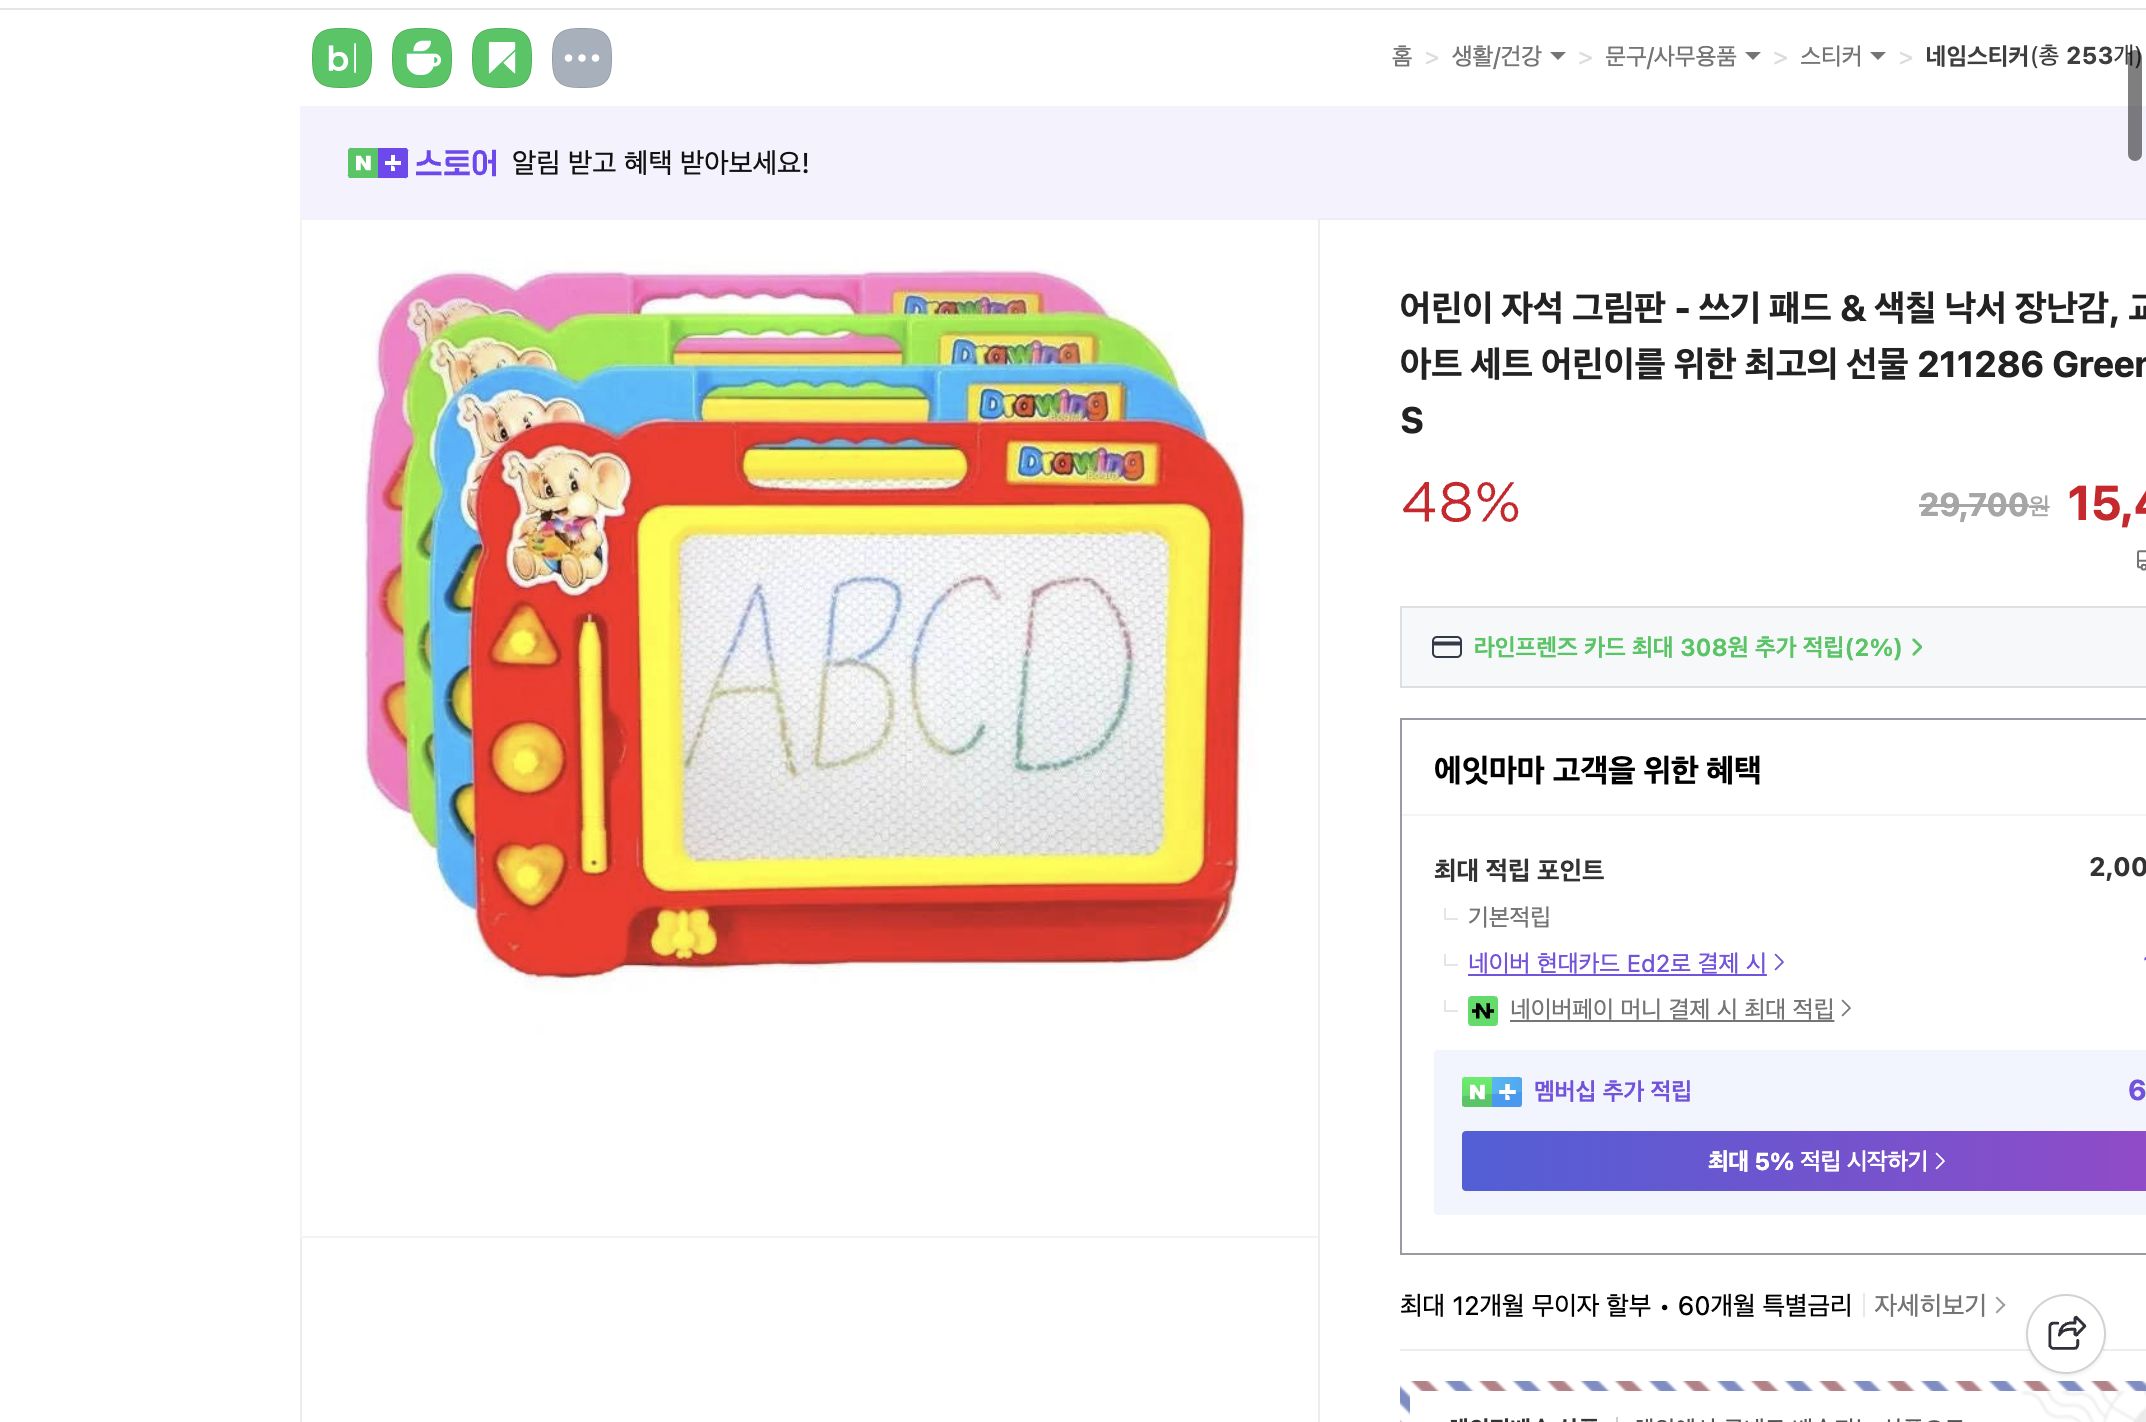Expand the 생활/건강 category dropdown
Screen dimensions: 2146x1422
click(1557, 56)
